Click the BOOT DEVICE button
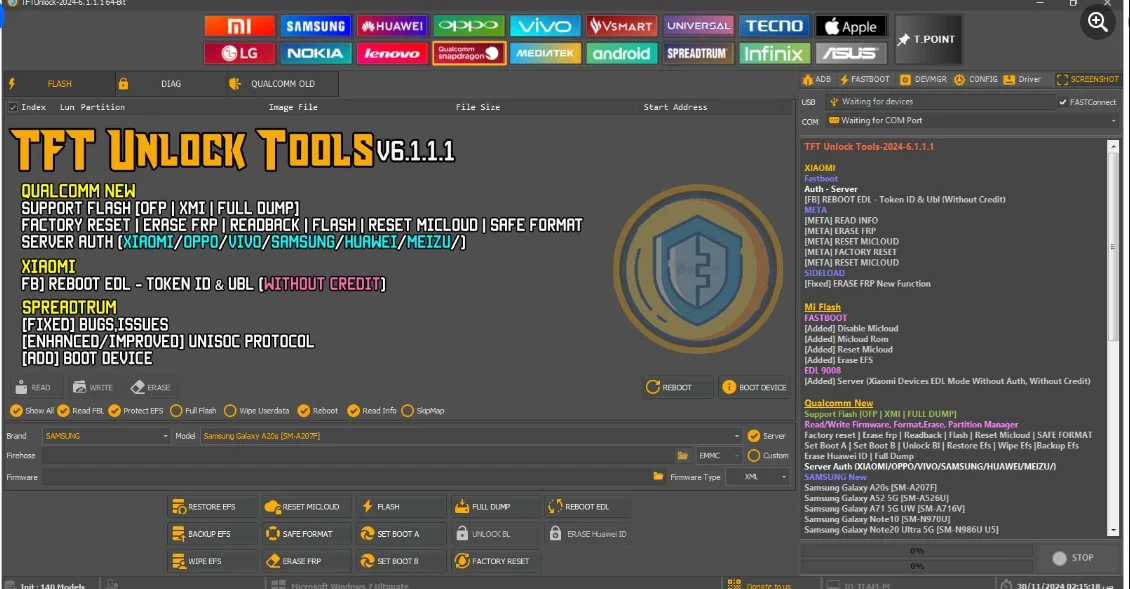 tap(754, 387)
